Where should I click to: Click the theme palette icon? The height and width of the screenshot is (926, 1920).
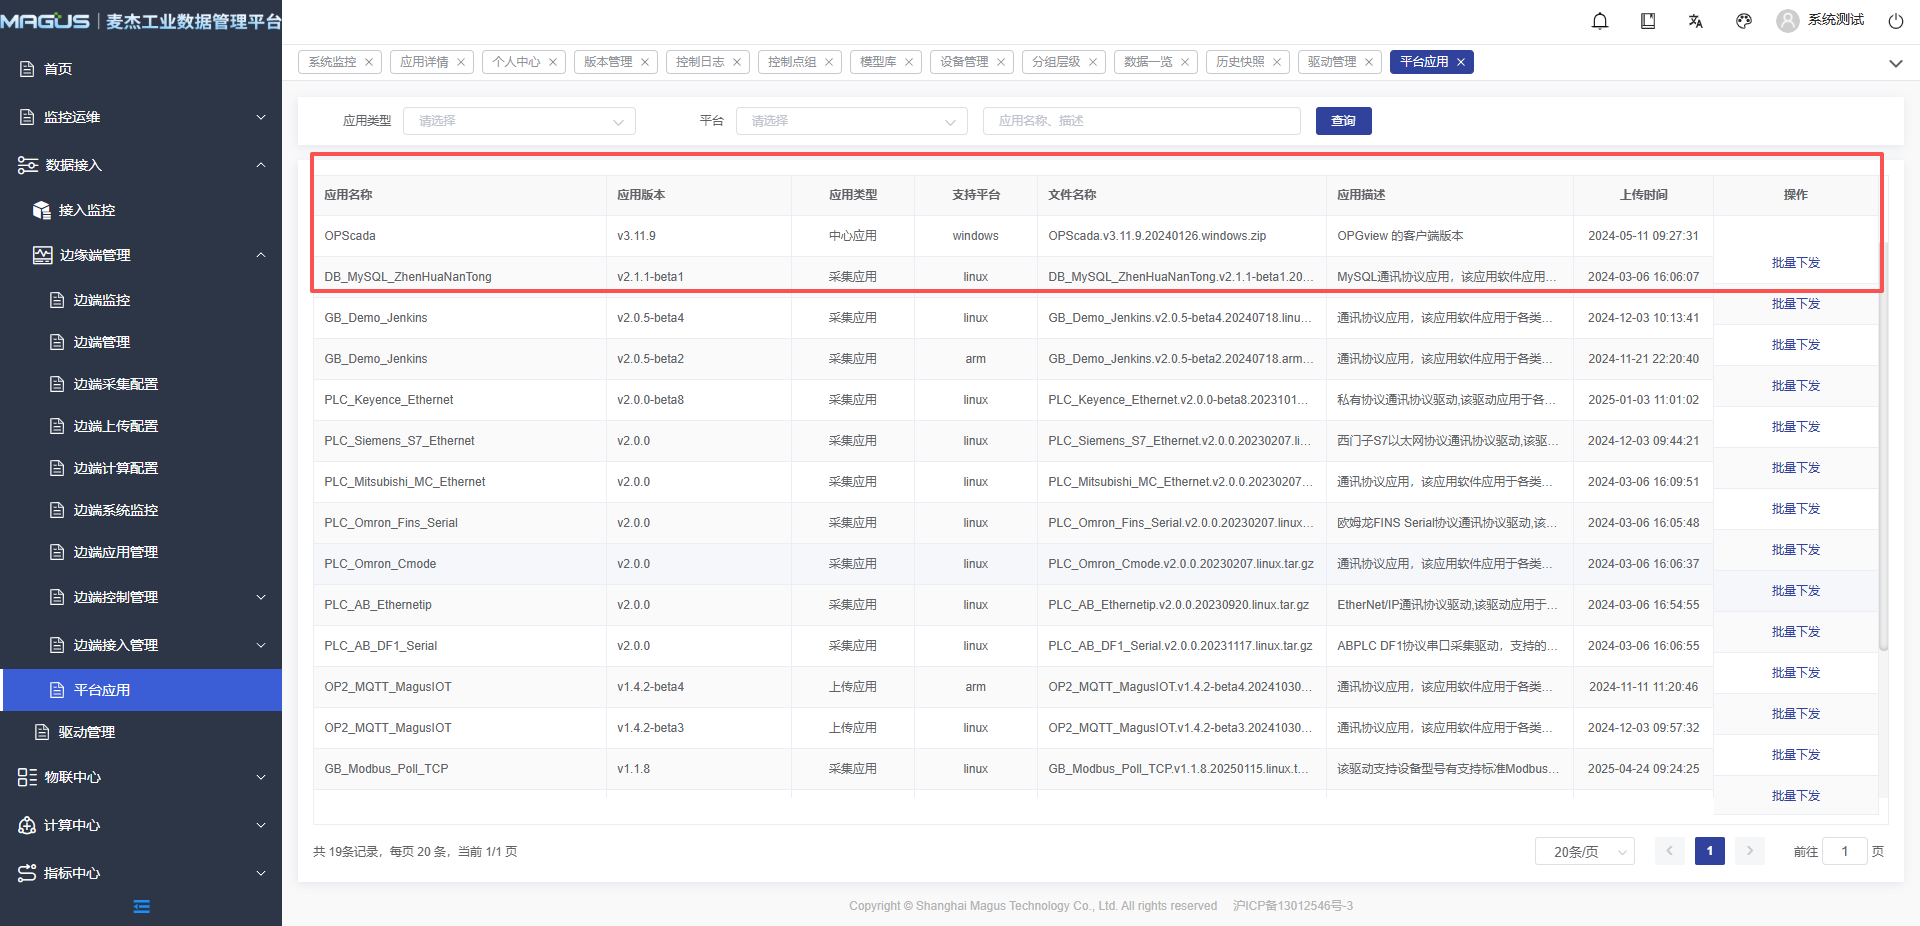(1744, 21)
